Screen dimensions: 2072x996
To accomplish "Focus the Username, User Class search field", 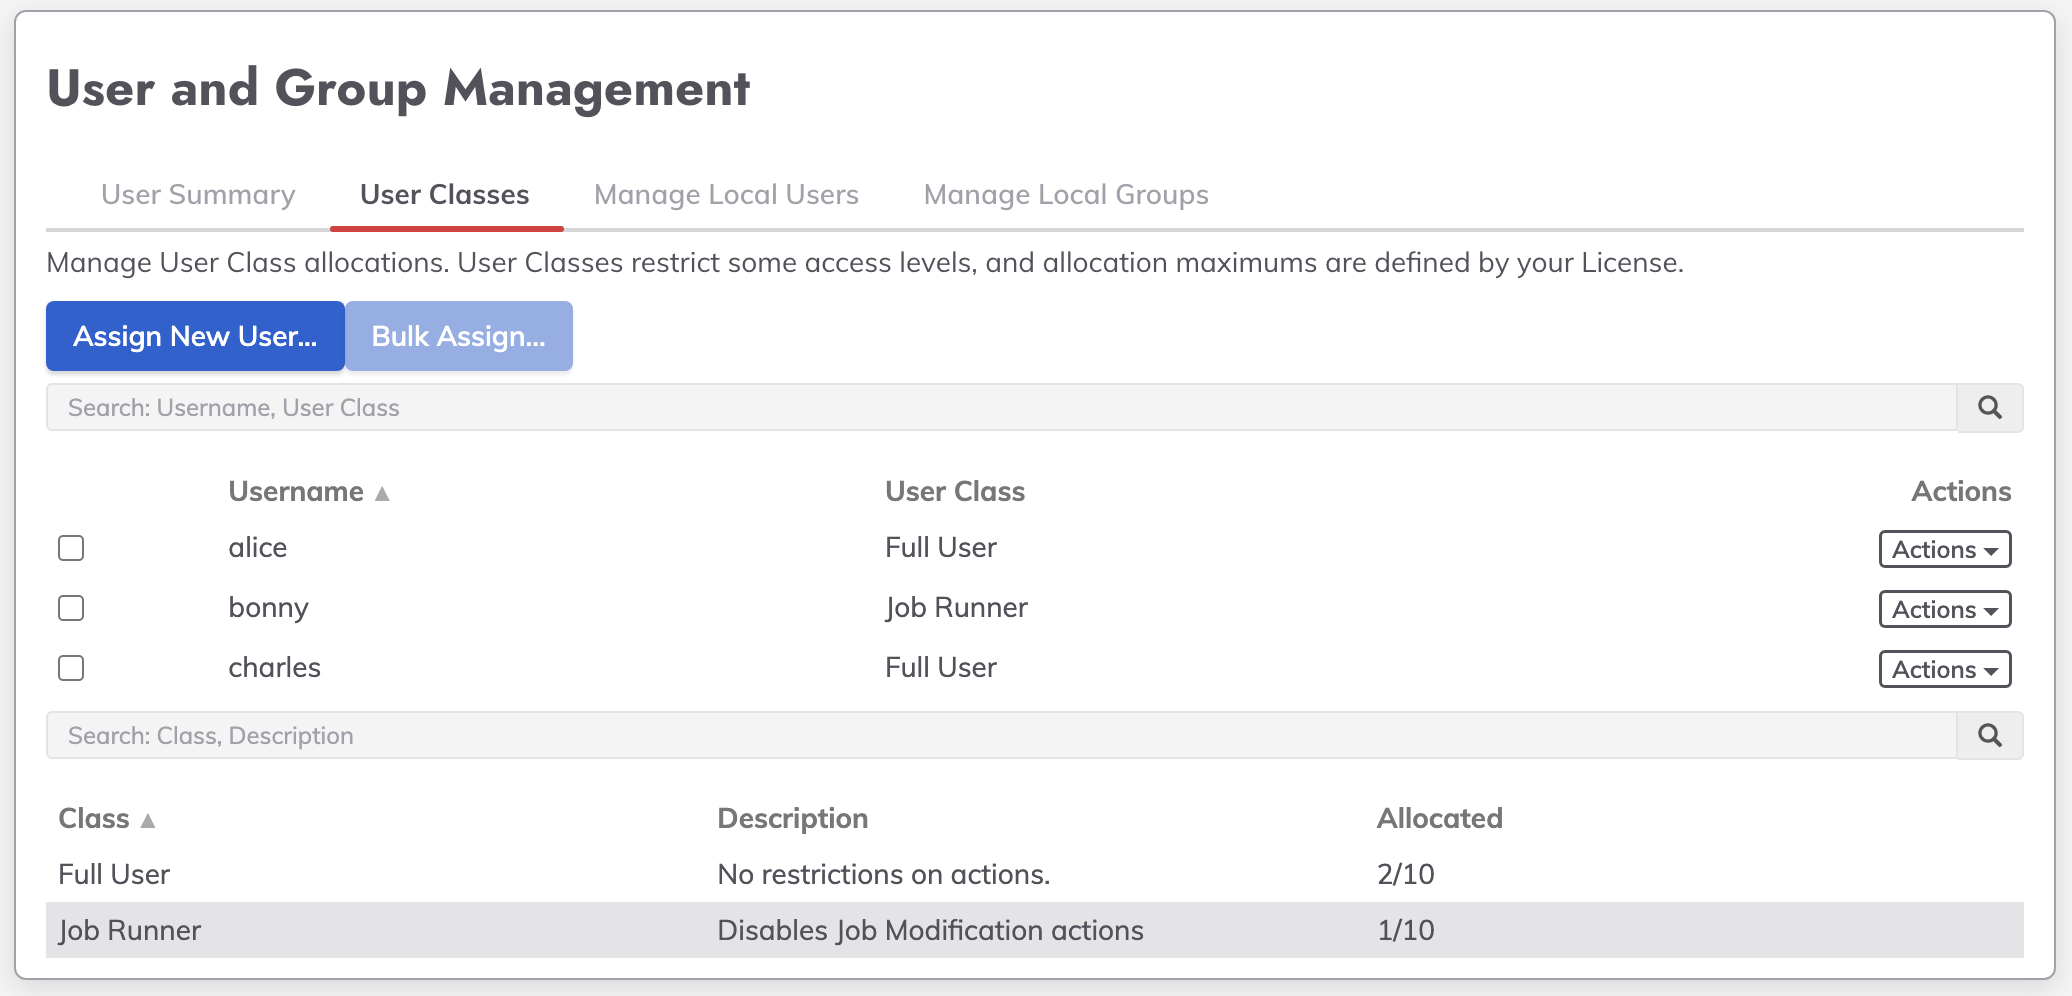I will tap(1001, 408).
